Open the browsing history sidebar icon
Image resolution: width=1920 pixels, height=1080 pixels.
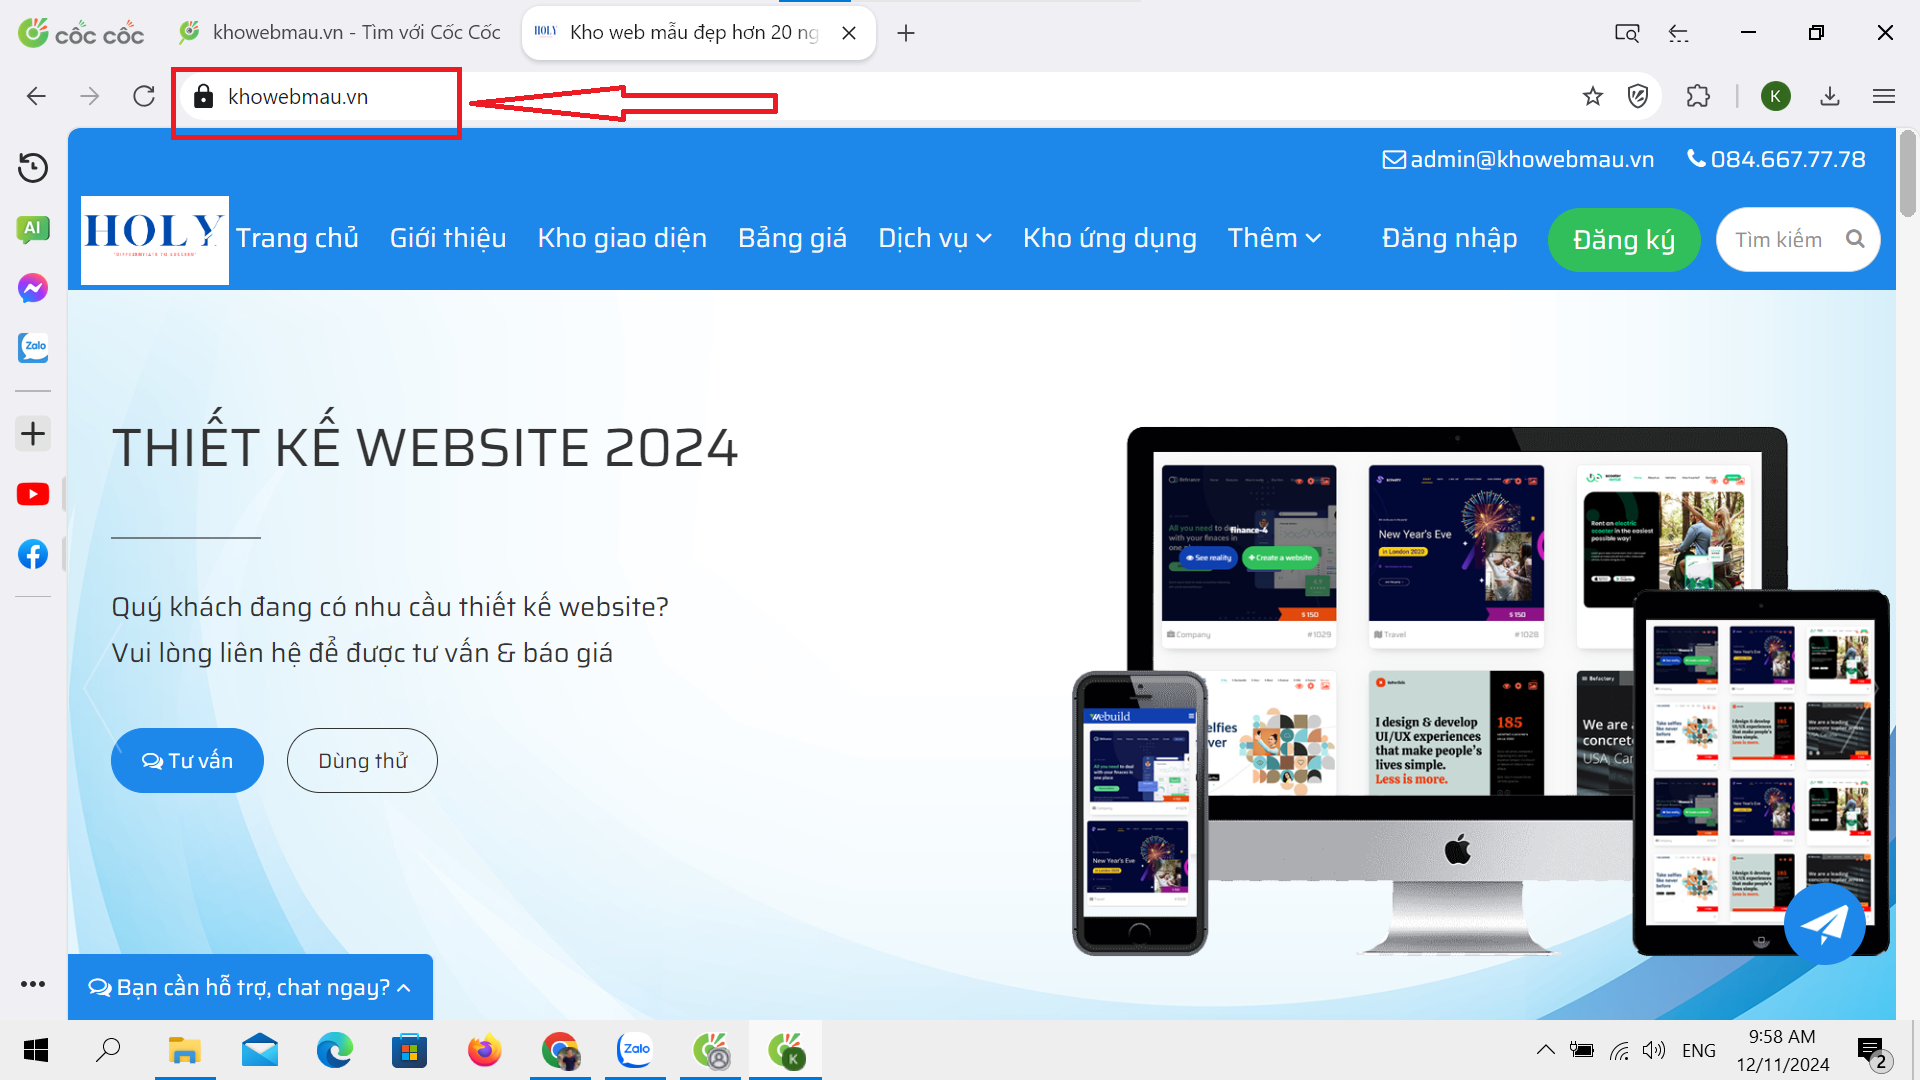pos(33,167)
